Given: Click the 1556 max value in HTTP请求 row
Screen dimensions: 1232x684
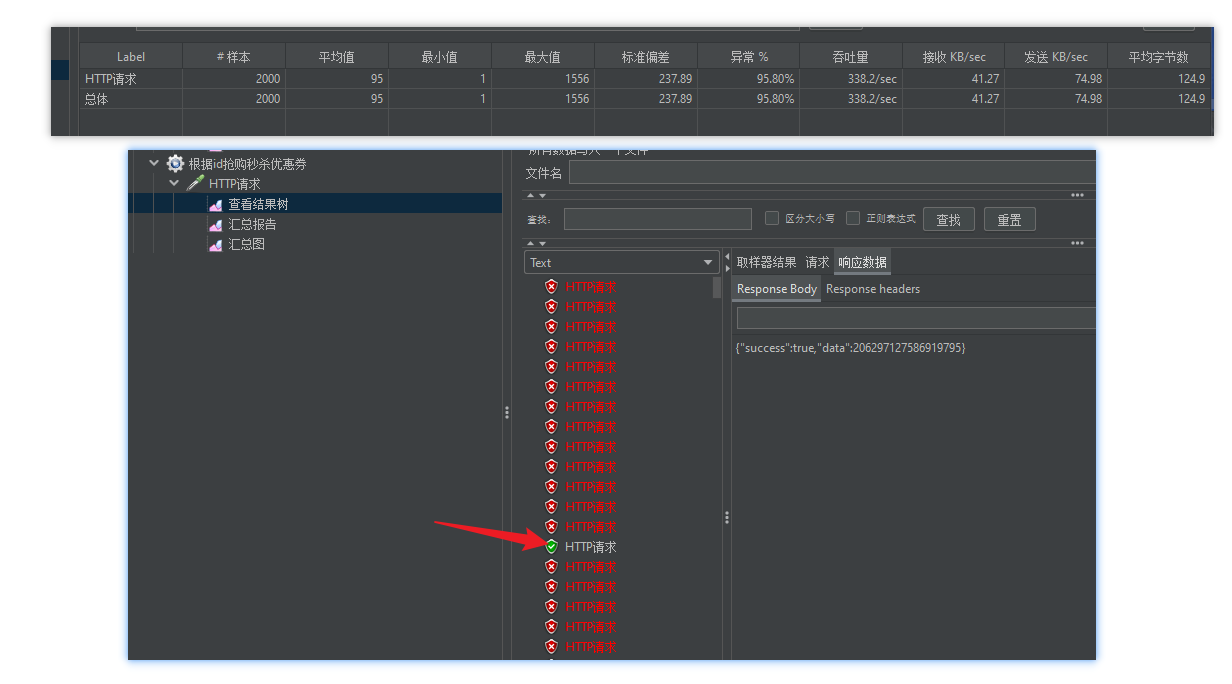Looking at the screenshot, I should (543, 79).
